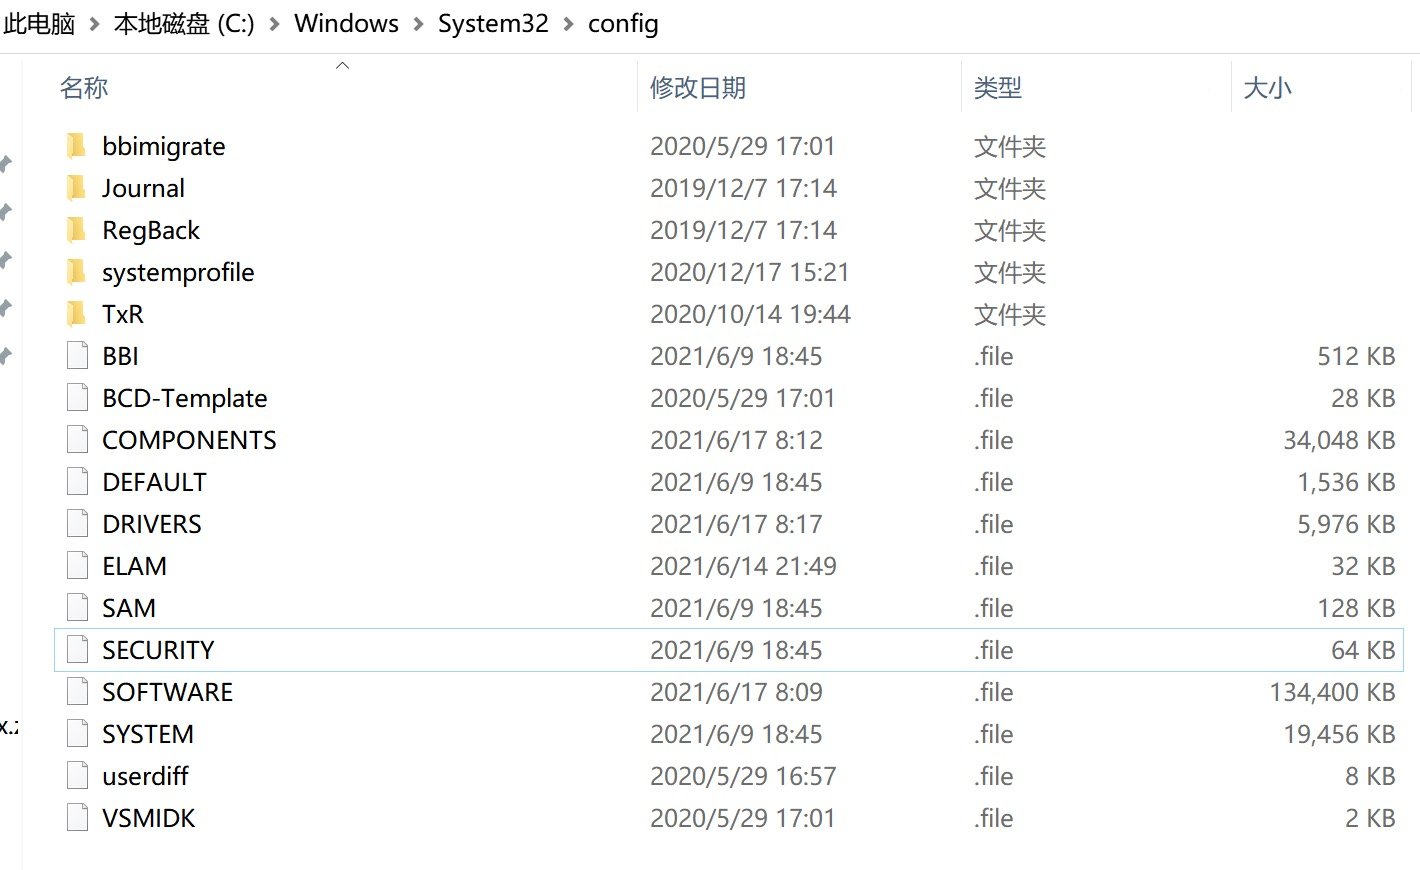The width and height of the screenshot is (1420, 870).
Task: Sort files by the 修改日期 column
Action: [697, 88]
